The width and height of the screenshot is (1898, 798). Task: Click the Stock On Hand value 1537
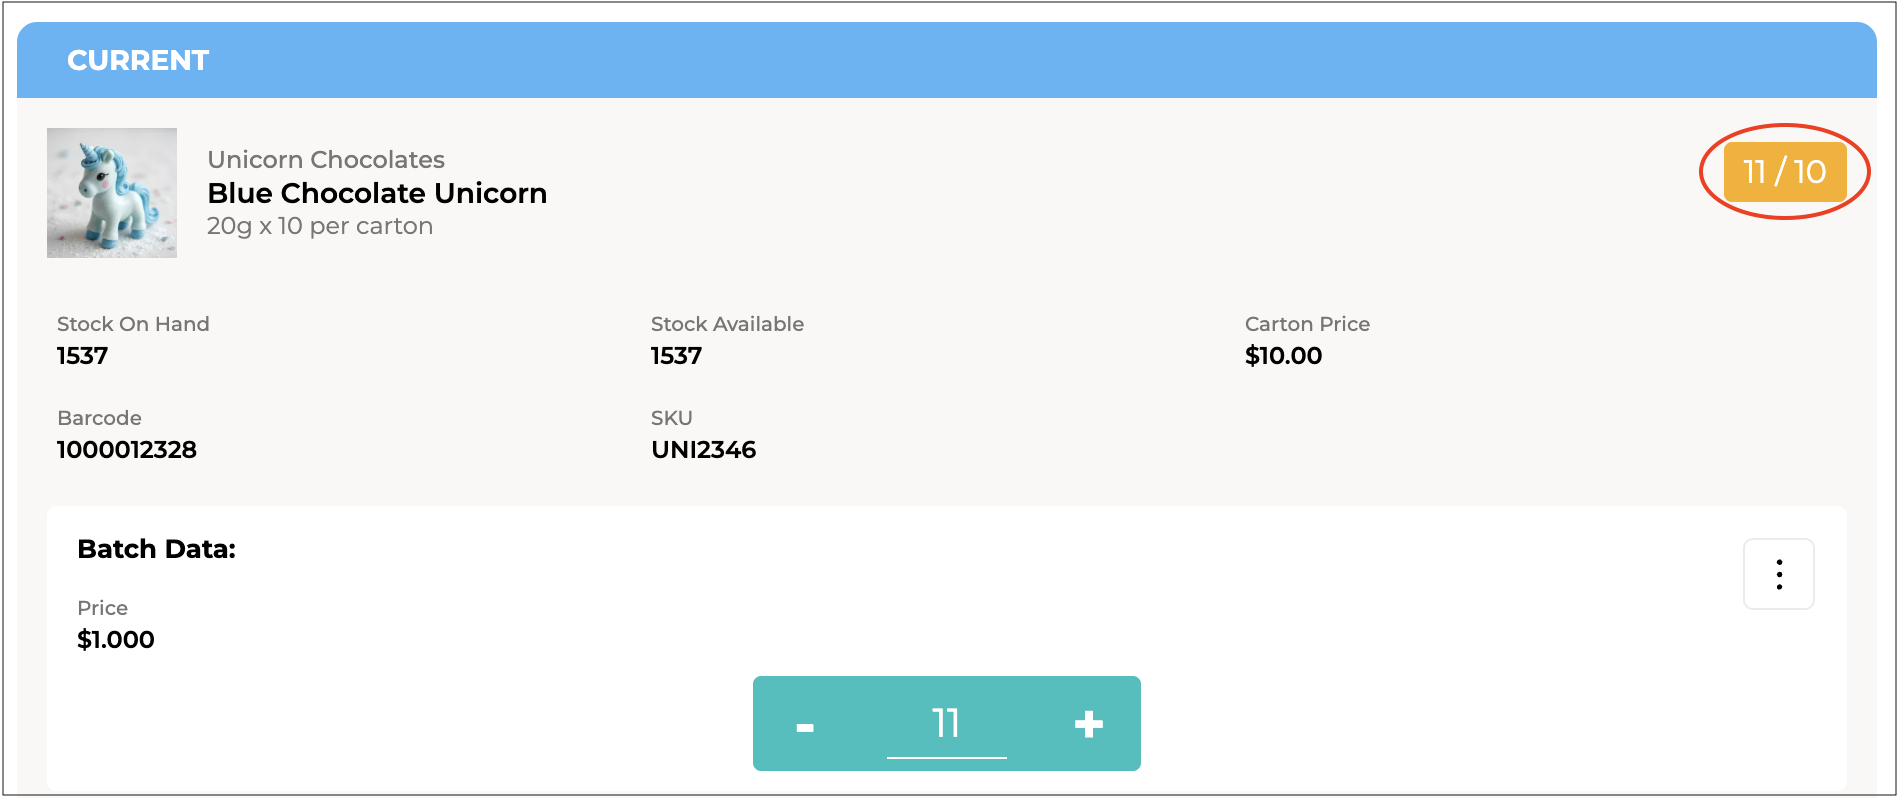(x=82, y=356)
